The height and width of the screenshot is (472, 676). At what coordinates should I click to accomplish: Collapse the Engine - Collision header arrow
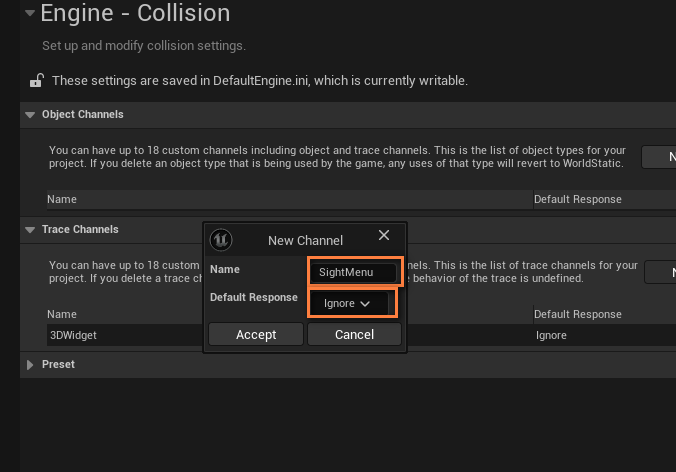(30, 13)
